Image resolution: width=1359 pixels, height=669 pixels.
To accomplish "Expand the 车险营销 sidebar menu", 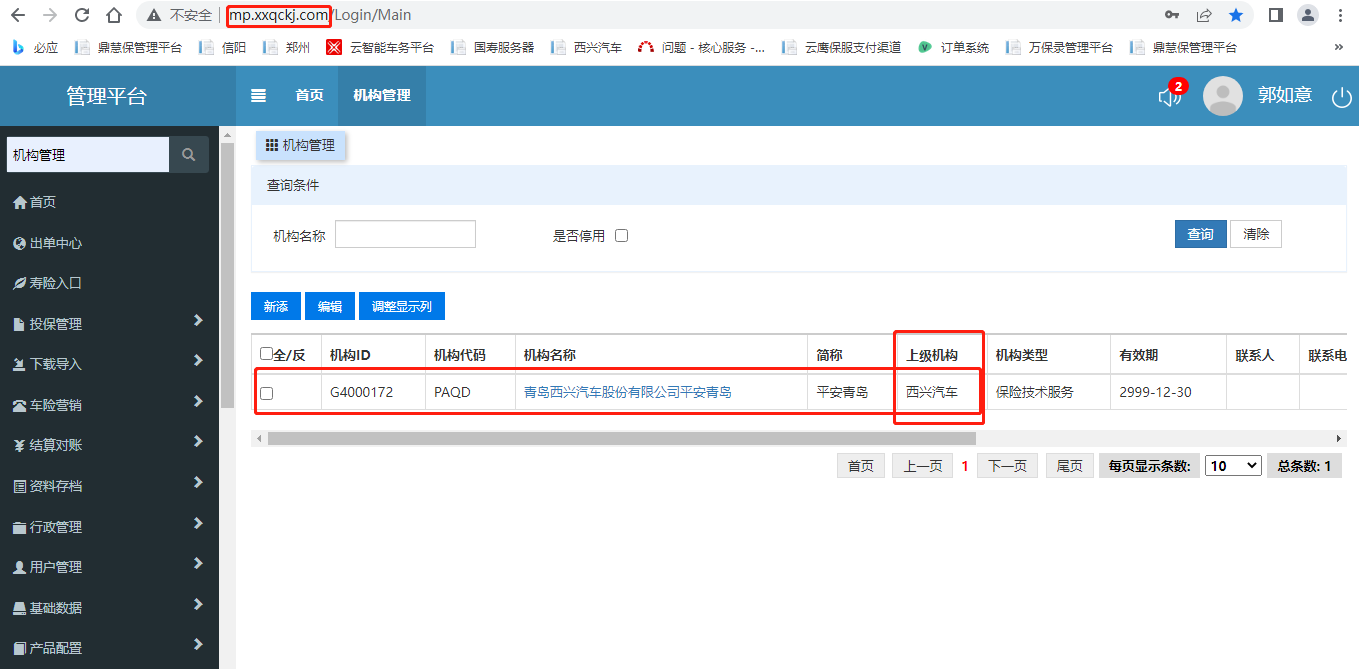I will 109,405.
